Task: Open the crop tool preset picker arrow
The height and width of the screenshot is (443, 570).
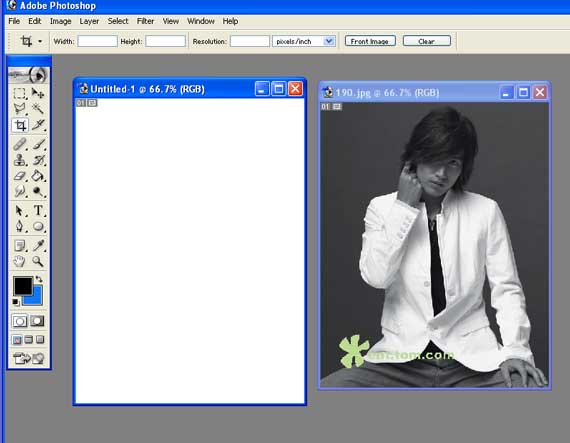Action: coord(40,41)
